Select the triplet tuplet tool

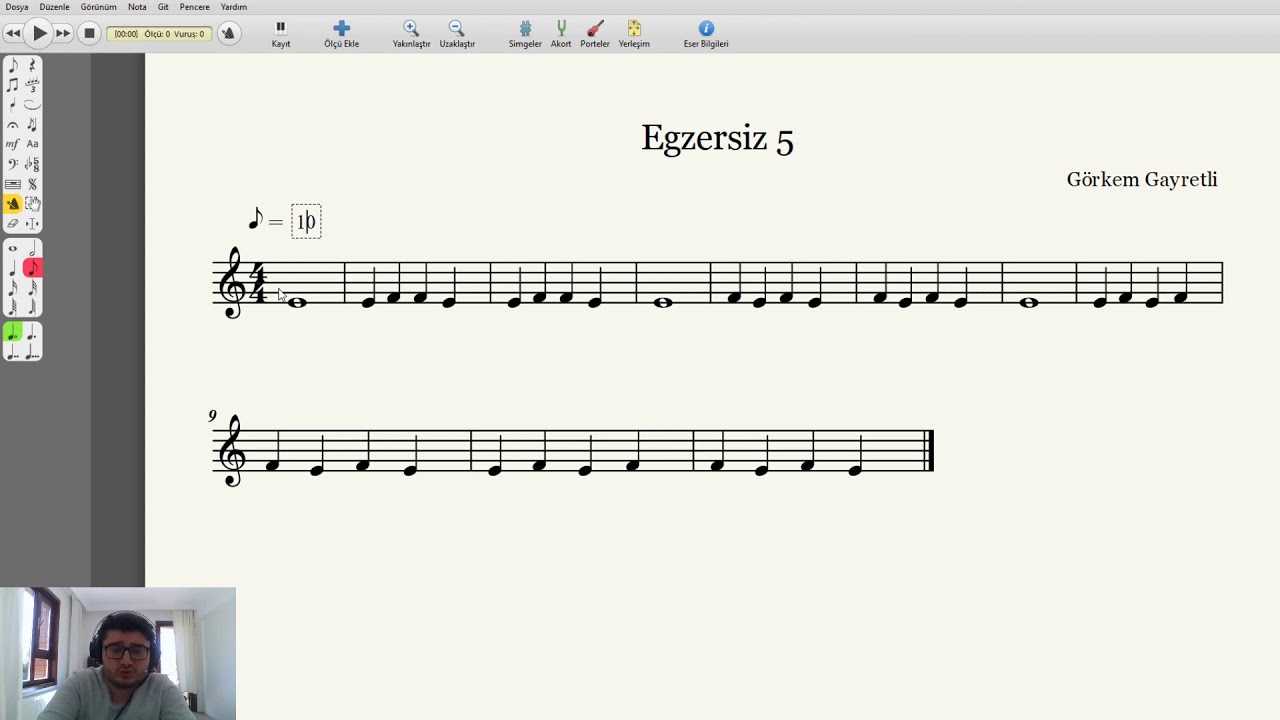[32, 85]
